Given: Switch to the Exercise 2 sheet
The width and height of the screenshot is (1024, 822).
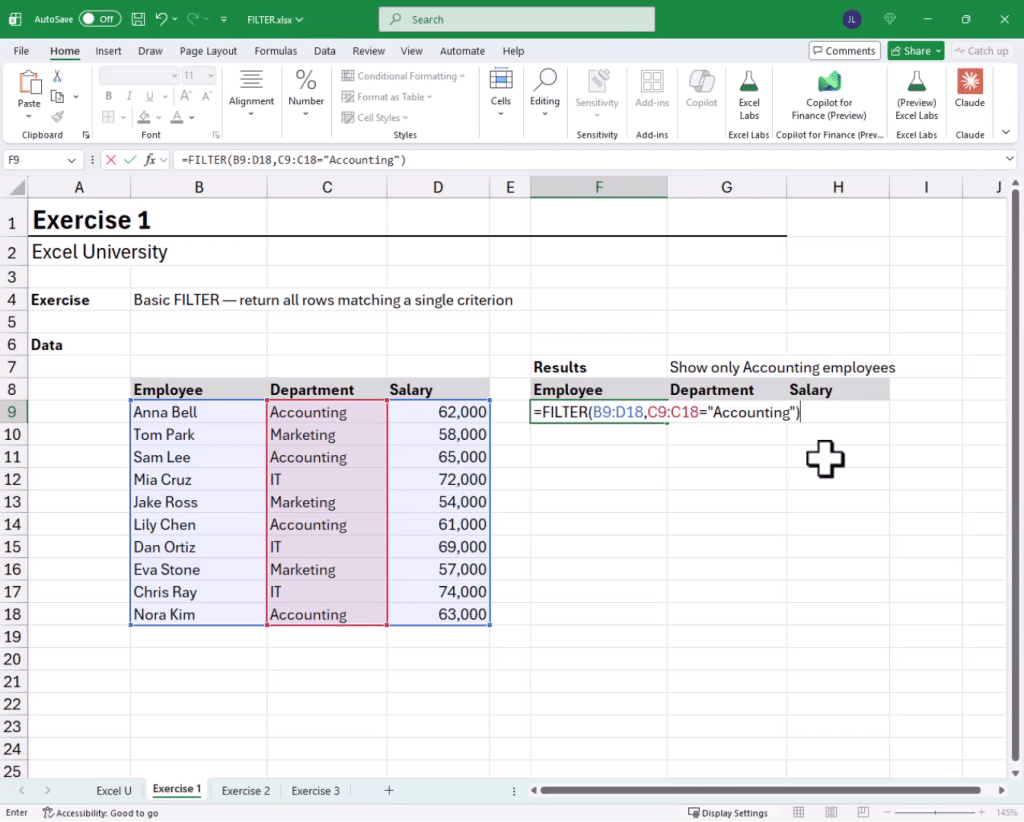Looking at the screenshot, I should tap(246, 791).
